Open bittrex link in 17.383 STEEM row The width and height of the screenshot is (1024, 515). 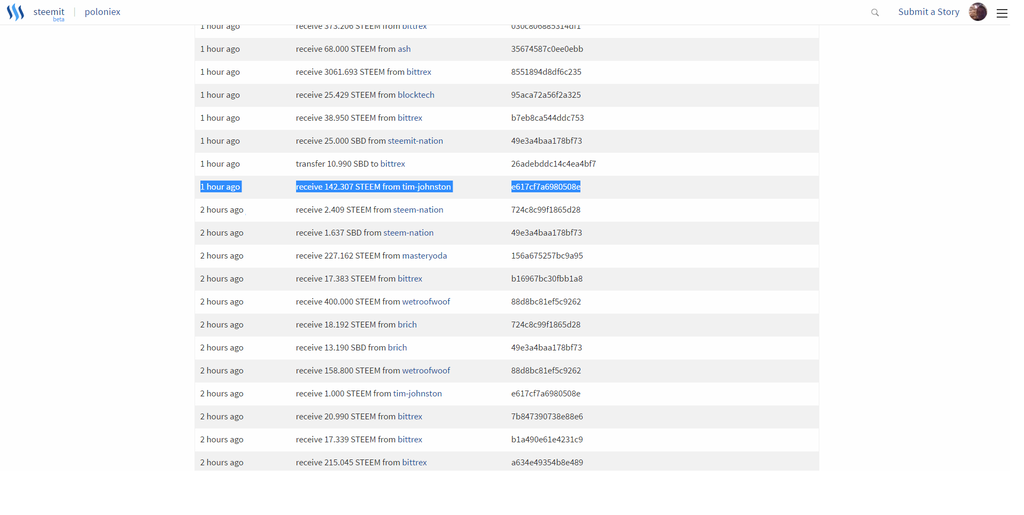point(410,279)
